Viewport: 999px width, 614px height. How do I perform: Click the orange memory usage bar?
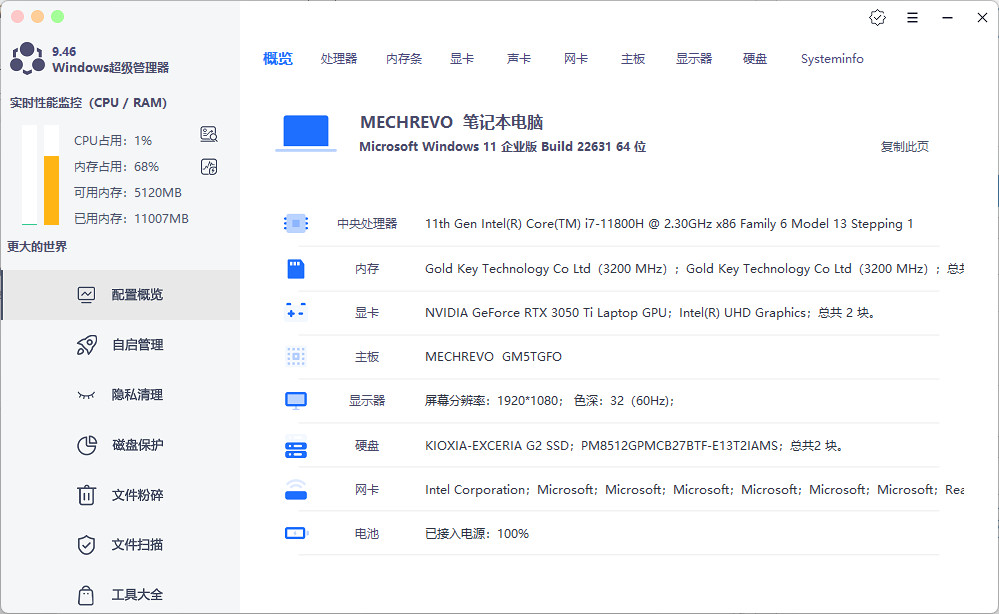point(52,190)
